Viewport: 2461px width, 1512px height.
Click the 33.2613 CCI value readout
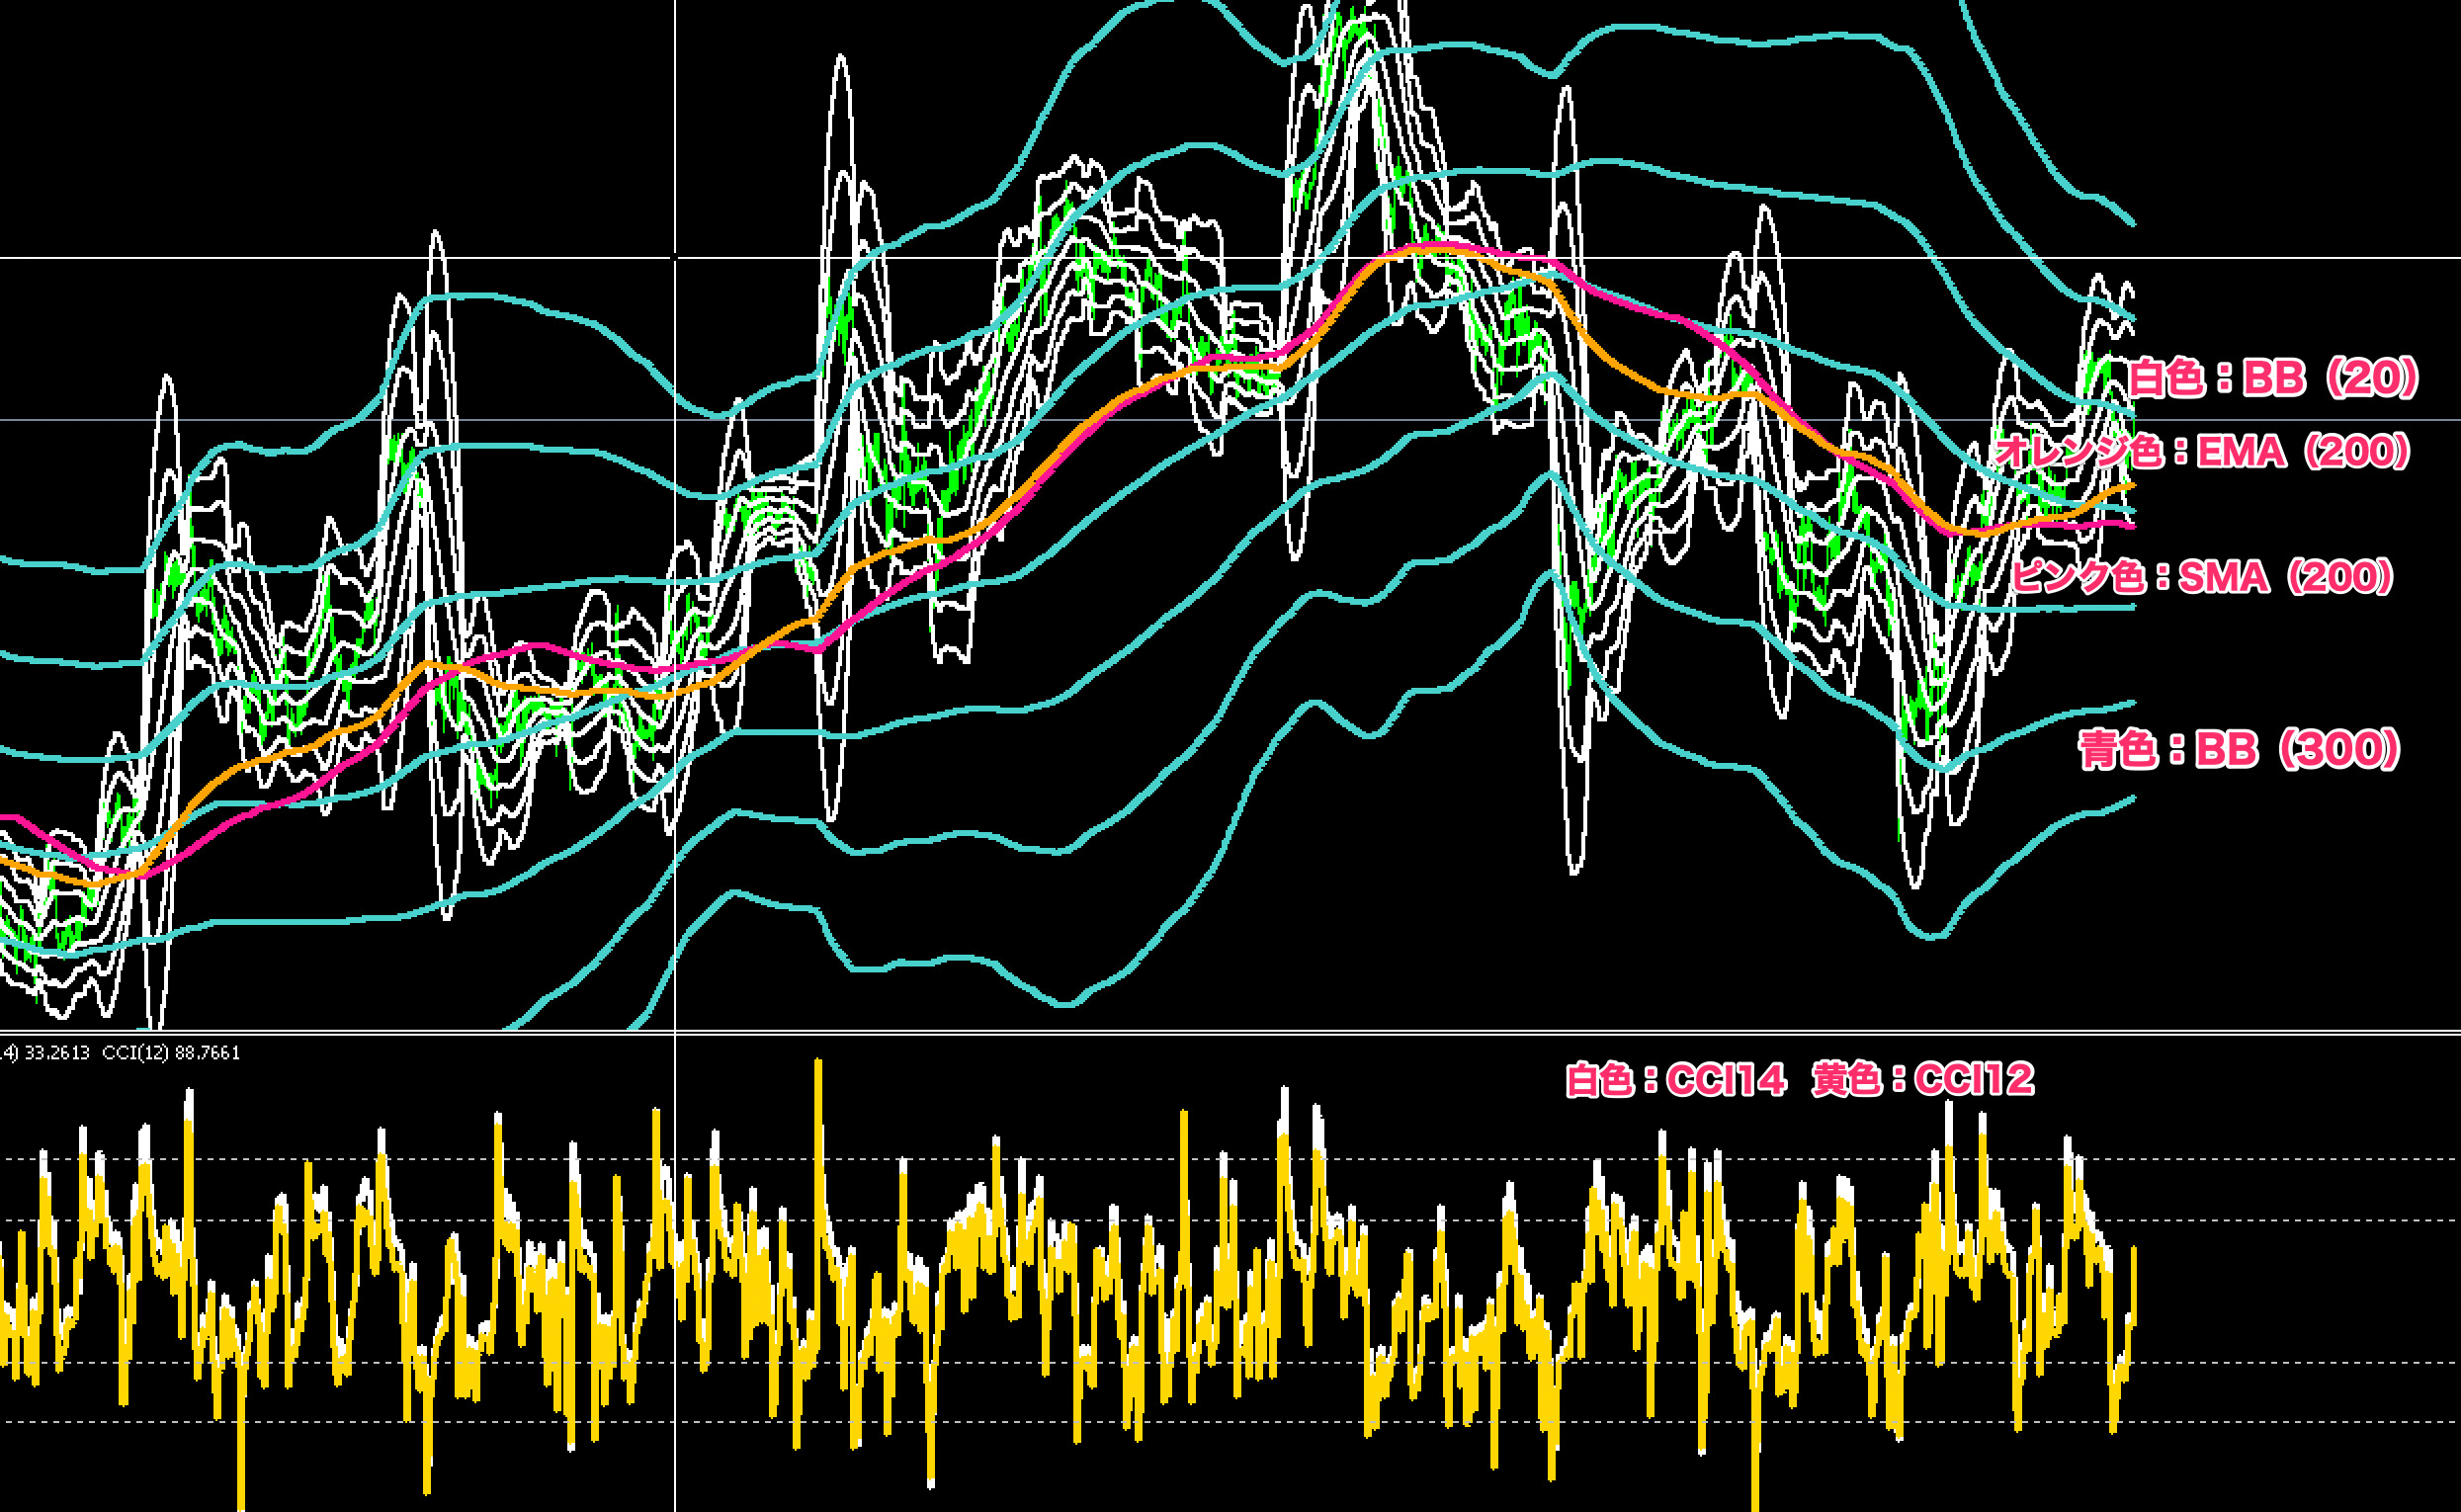(57, 1053)
